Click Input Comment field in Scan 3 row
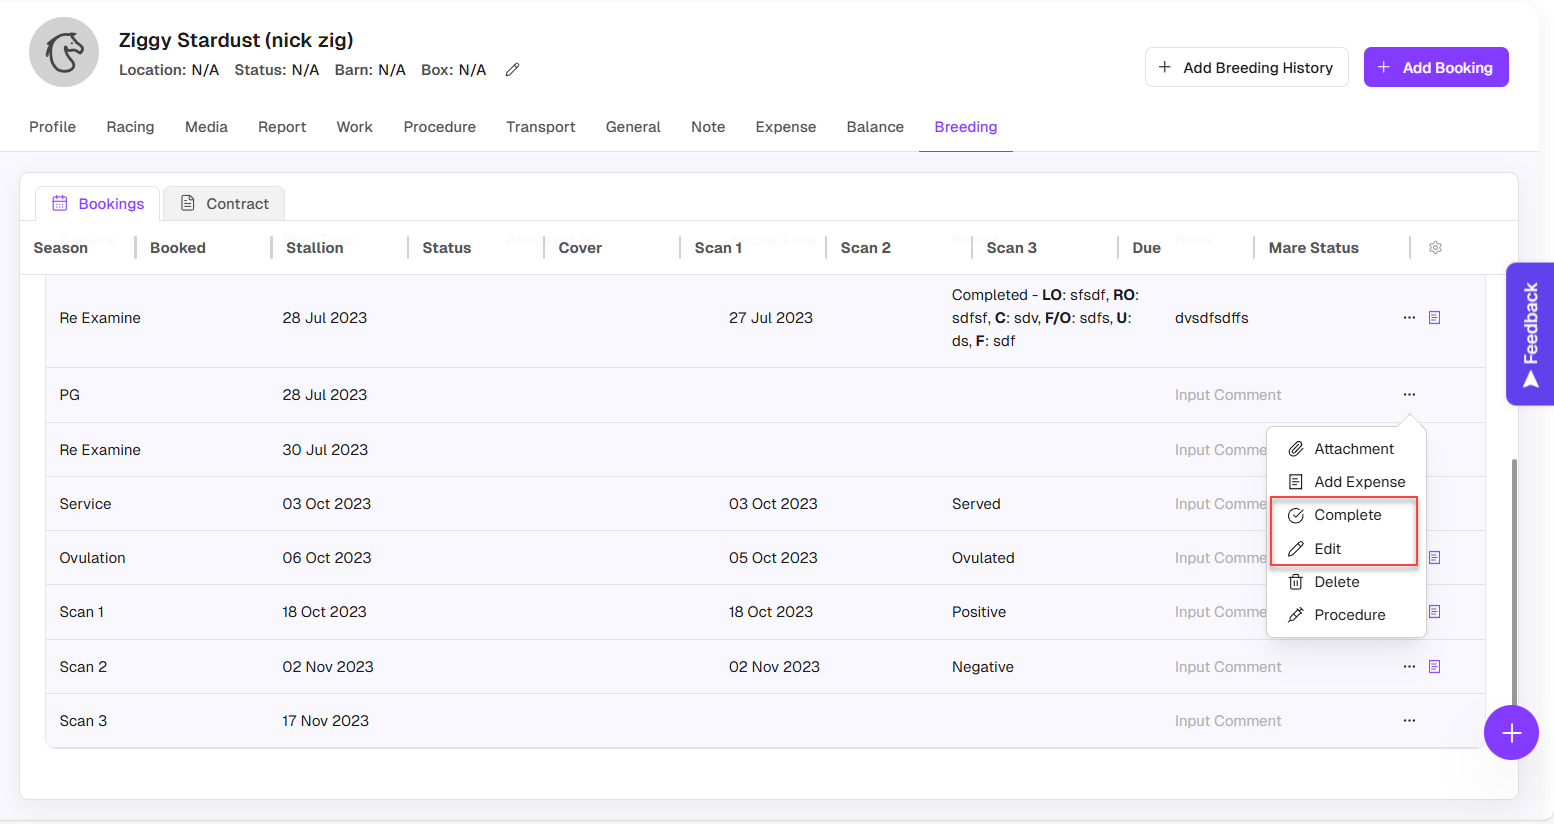 click(1227, 721)
